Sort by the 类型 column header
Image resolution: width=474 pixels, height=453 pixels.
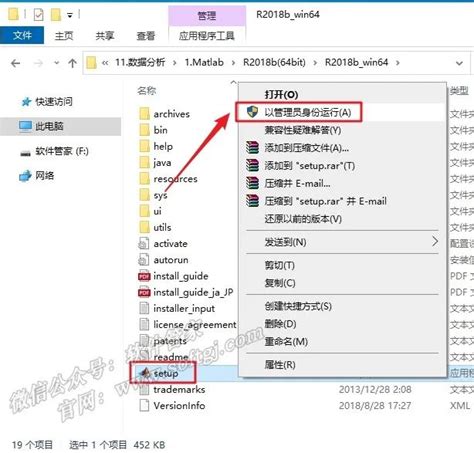point(459,90)
